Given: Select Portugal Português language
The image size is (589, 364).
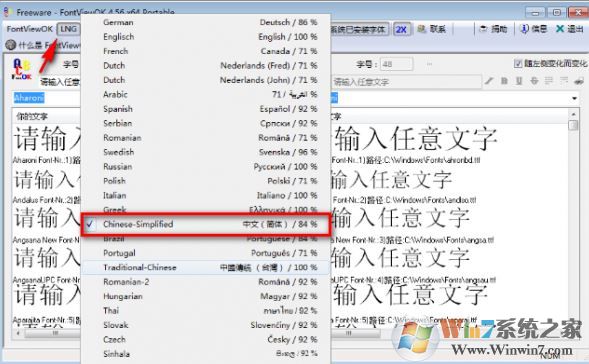Looking at the screenshot, I should [206, 253].
